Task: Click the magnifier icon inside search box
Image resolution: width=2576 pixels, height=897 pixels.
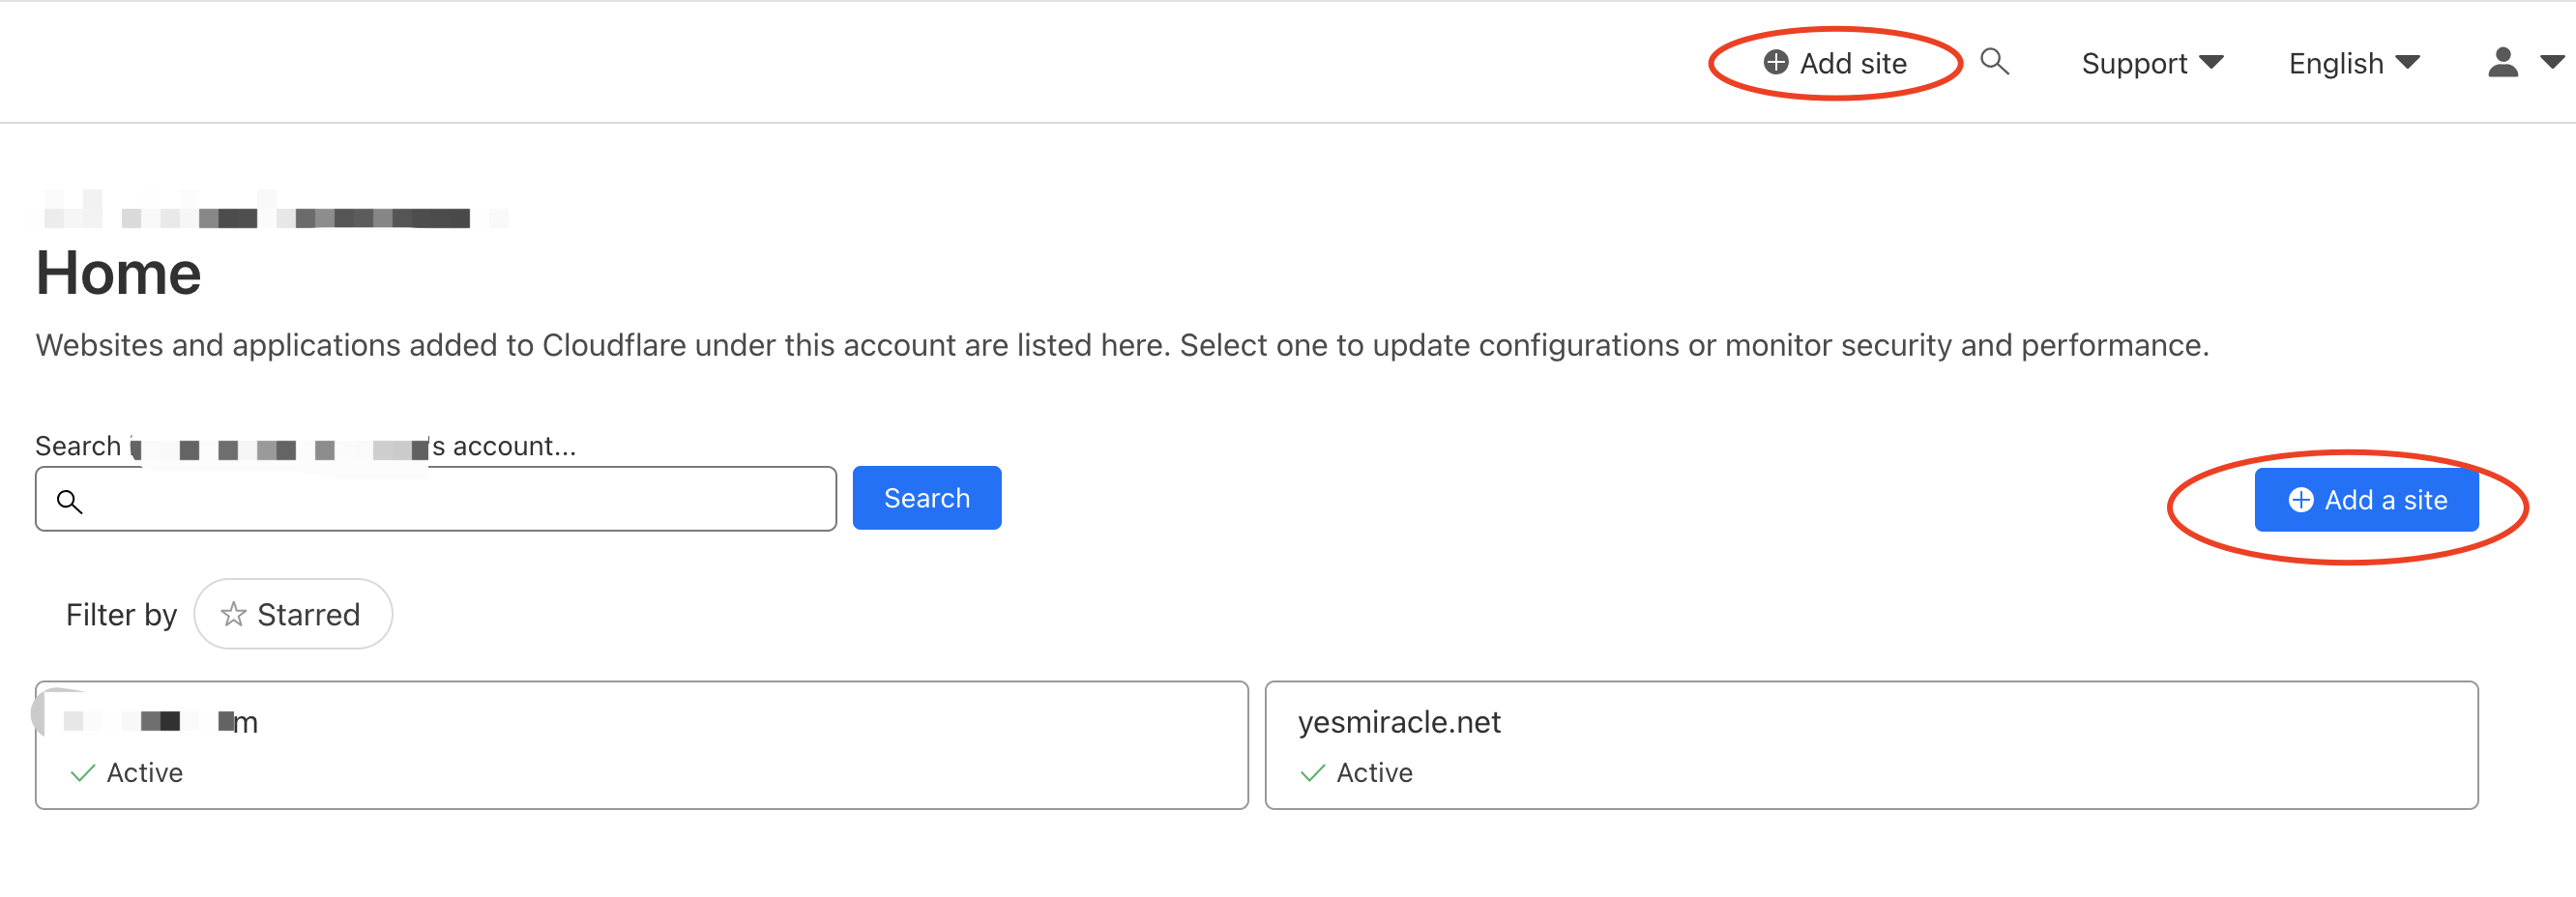Action: tap(69, 501)
